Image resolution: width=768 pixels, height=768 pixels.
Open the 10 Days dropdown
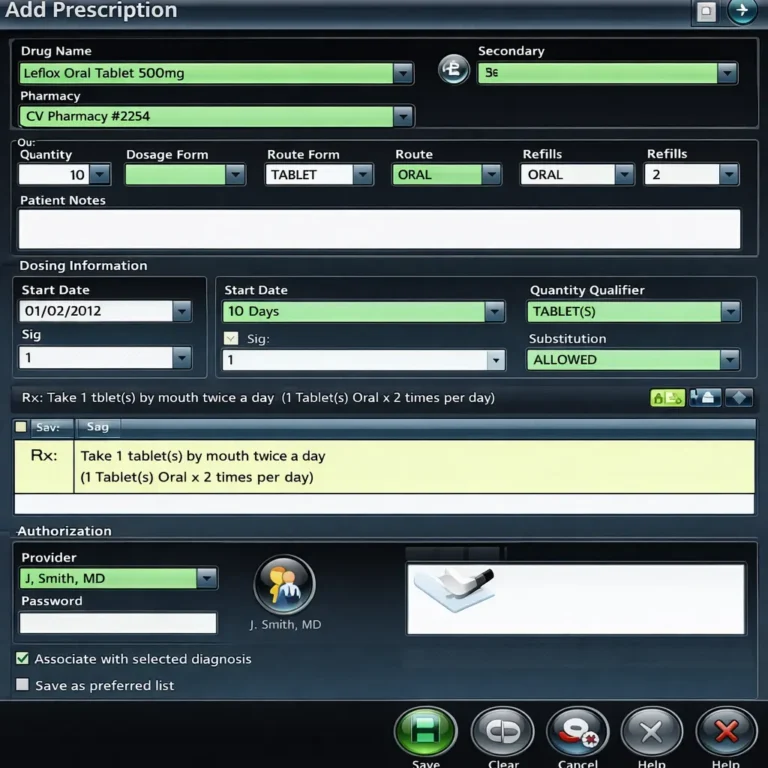pyautogui.click(x=495, y=312)
